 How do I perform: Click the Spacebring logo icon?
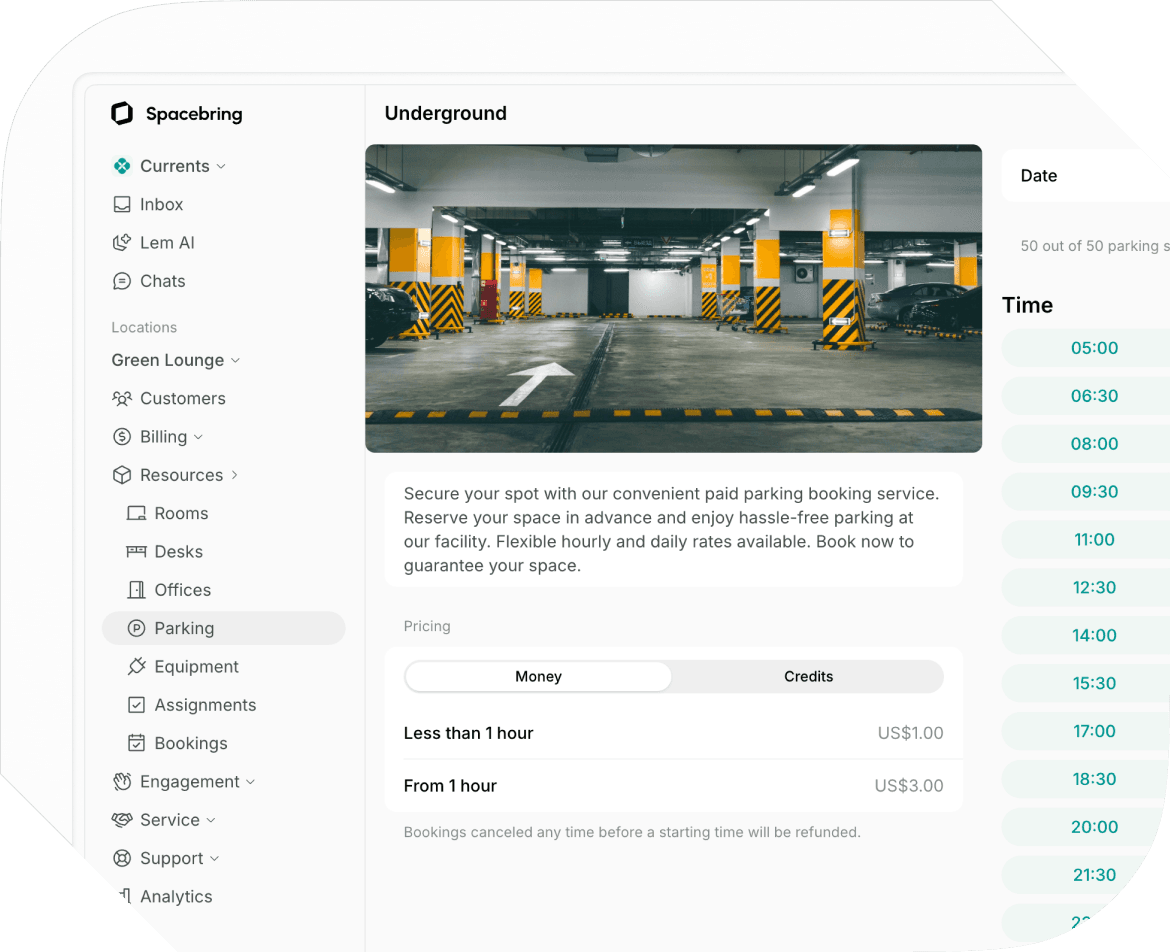tap(122, 113)
